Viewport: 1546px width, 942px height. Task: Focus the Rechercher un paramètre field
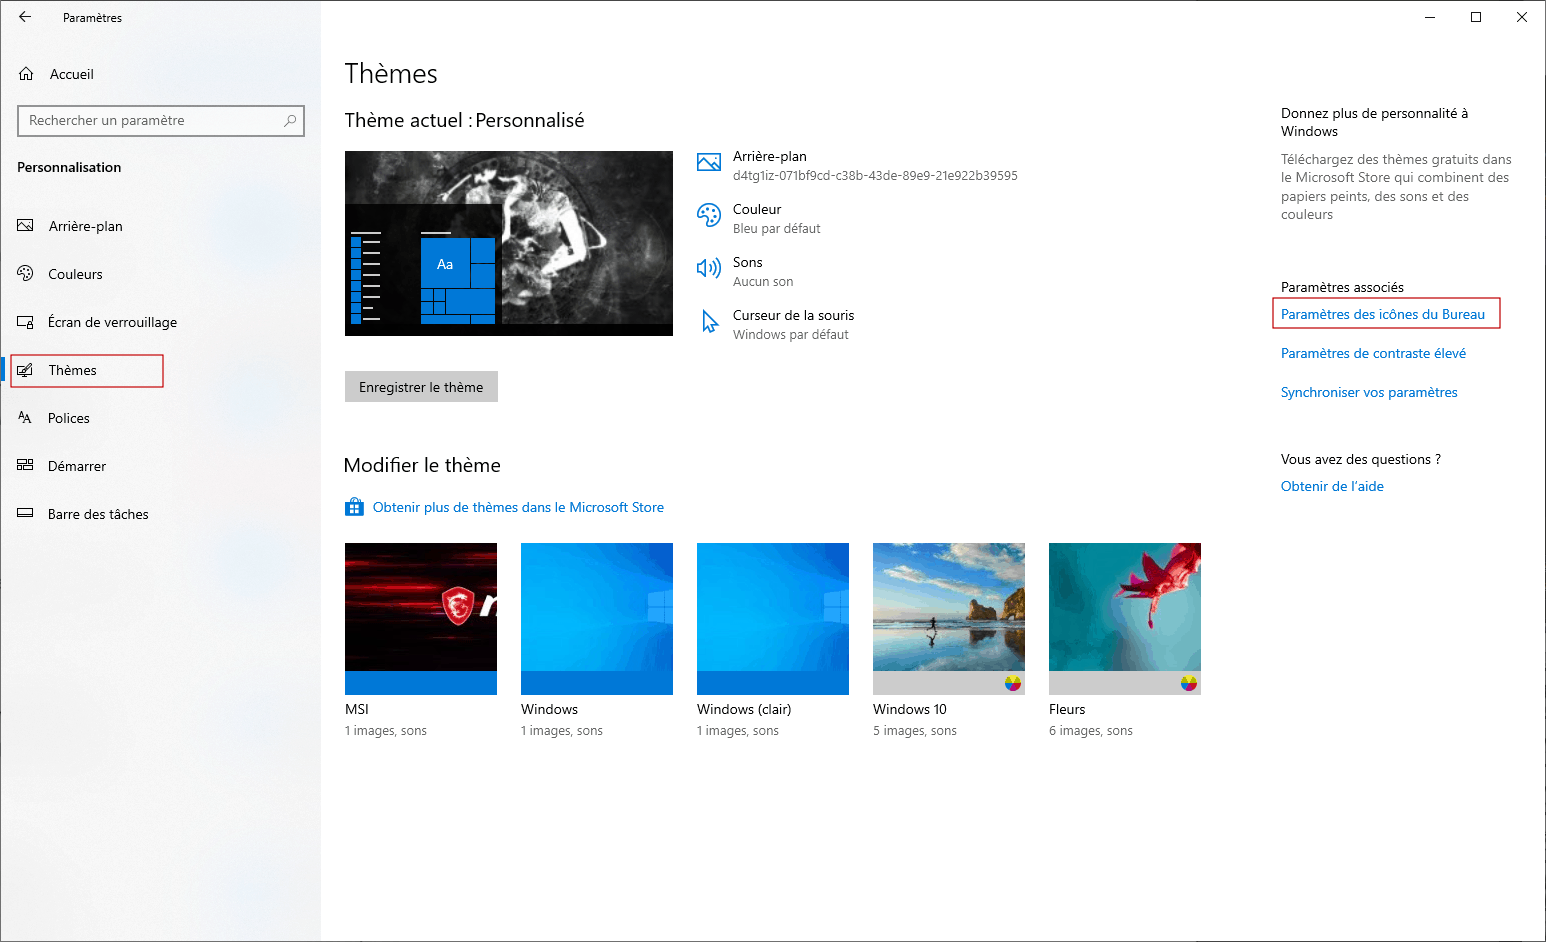coord(150,121)
